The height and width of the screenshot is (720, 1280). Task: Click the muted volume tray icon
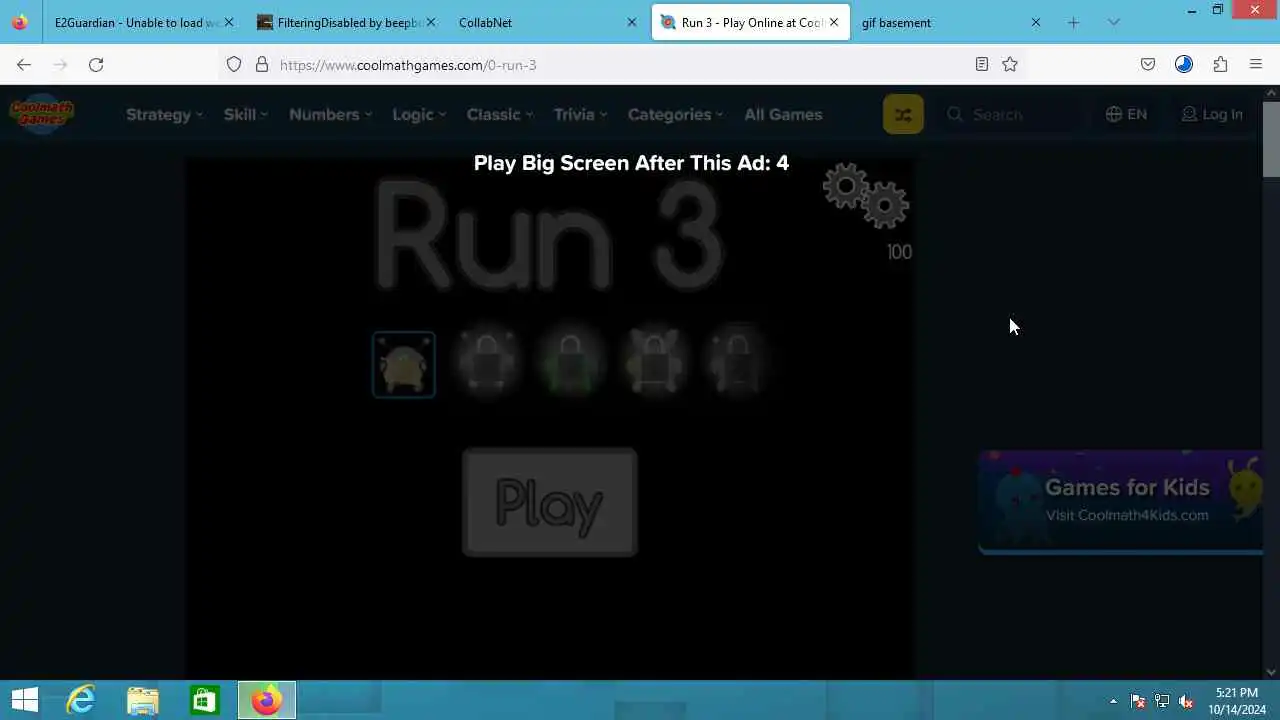[1186, 701]
